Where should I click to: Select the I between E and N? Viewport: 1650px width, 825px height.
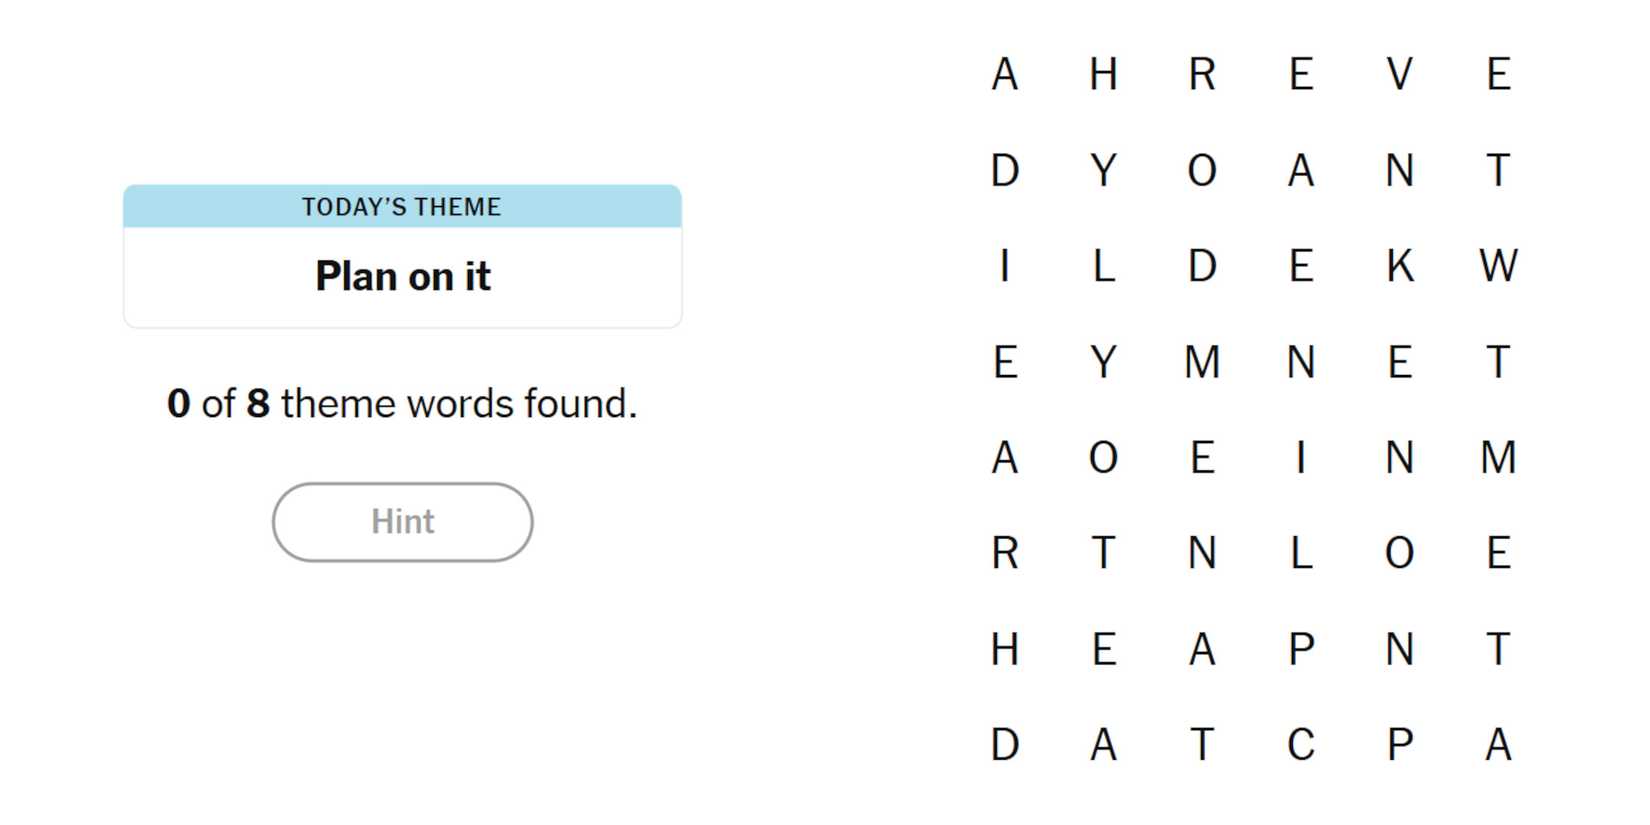(x=1300, y=458)
